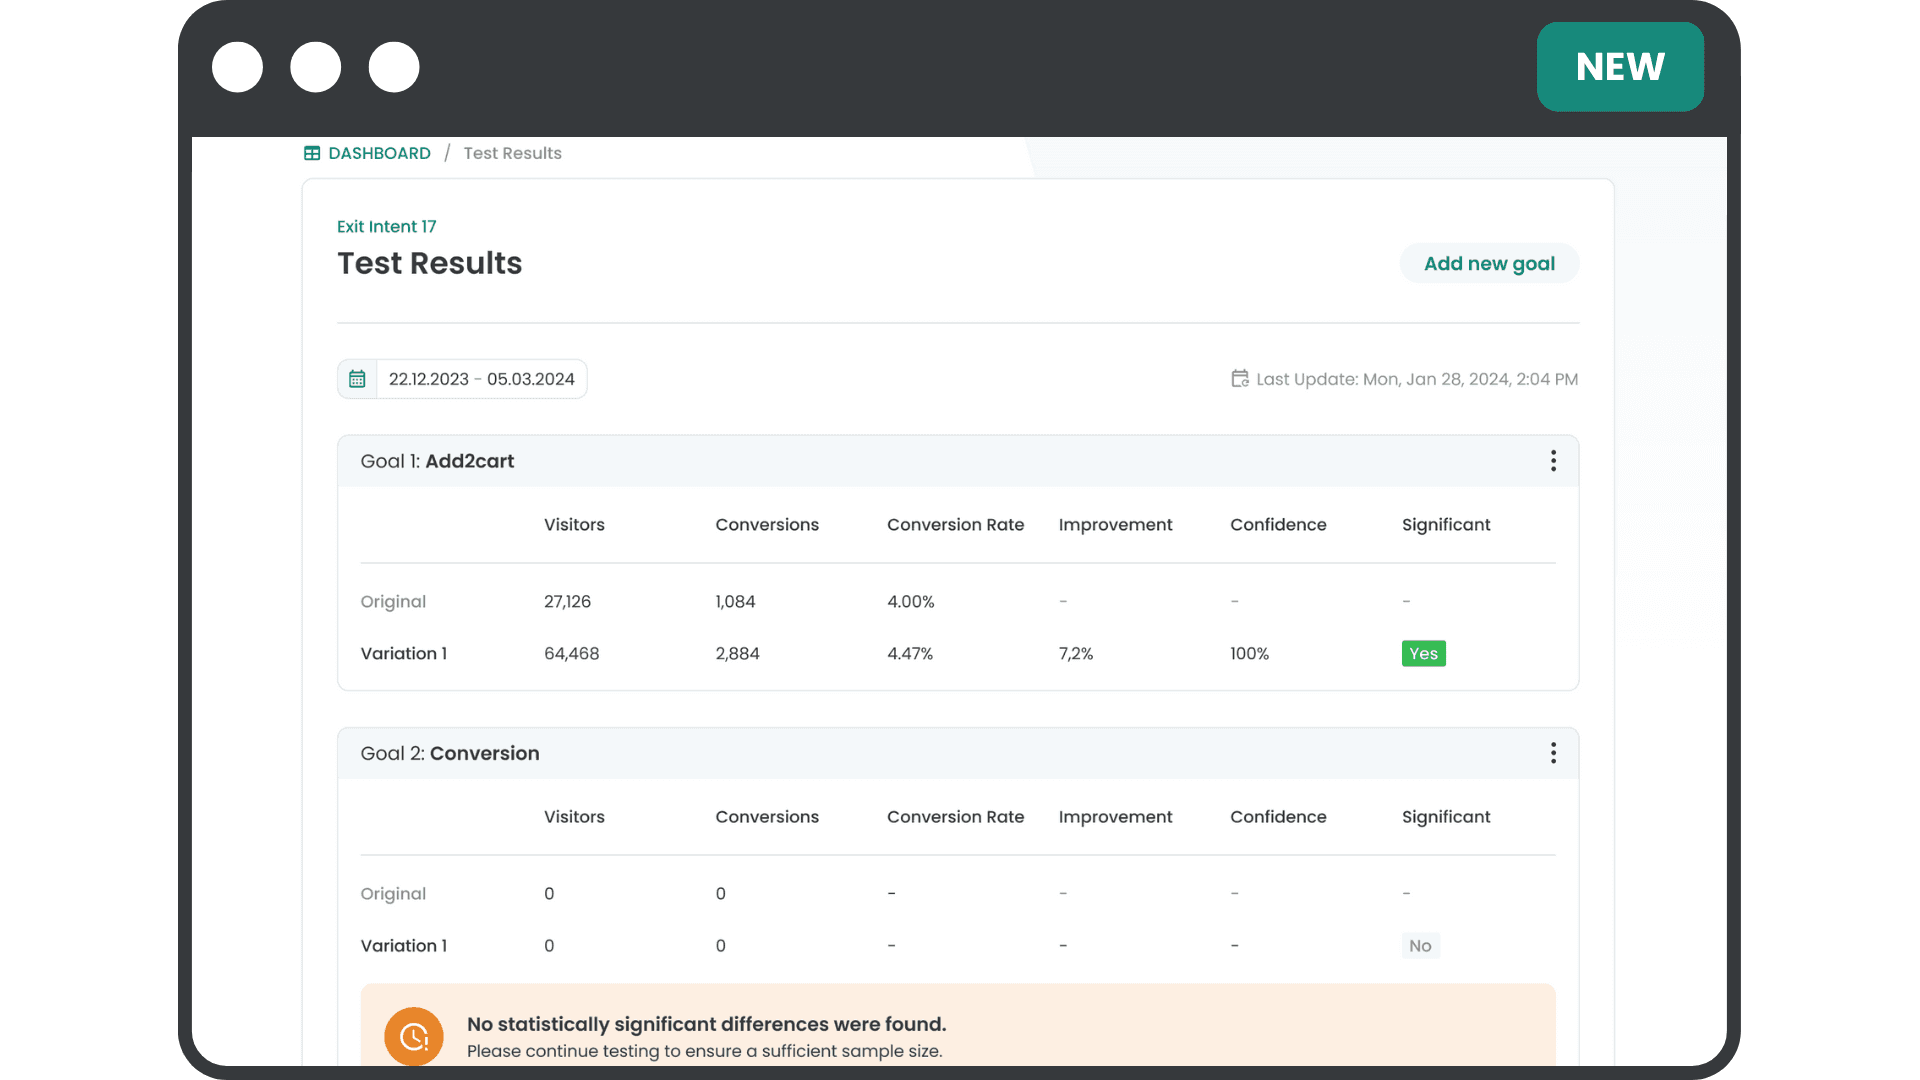Click the Original row in Goal 2 table
The height and width of the screenshot is (1080, 1920).
pyautogui.click(x=393, y=893)
